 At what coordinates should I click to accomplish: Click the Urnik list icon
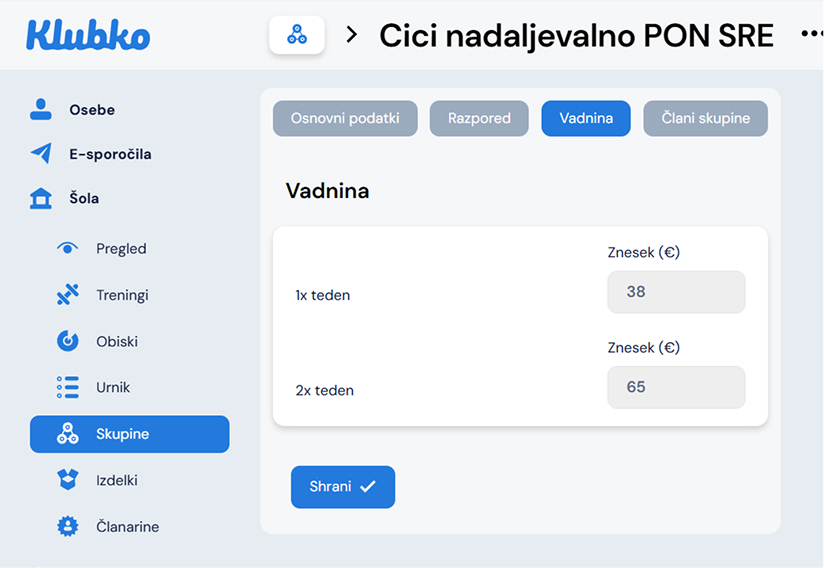point(67,387)
